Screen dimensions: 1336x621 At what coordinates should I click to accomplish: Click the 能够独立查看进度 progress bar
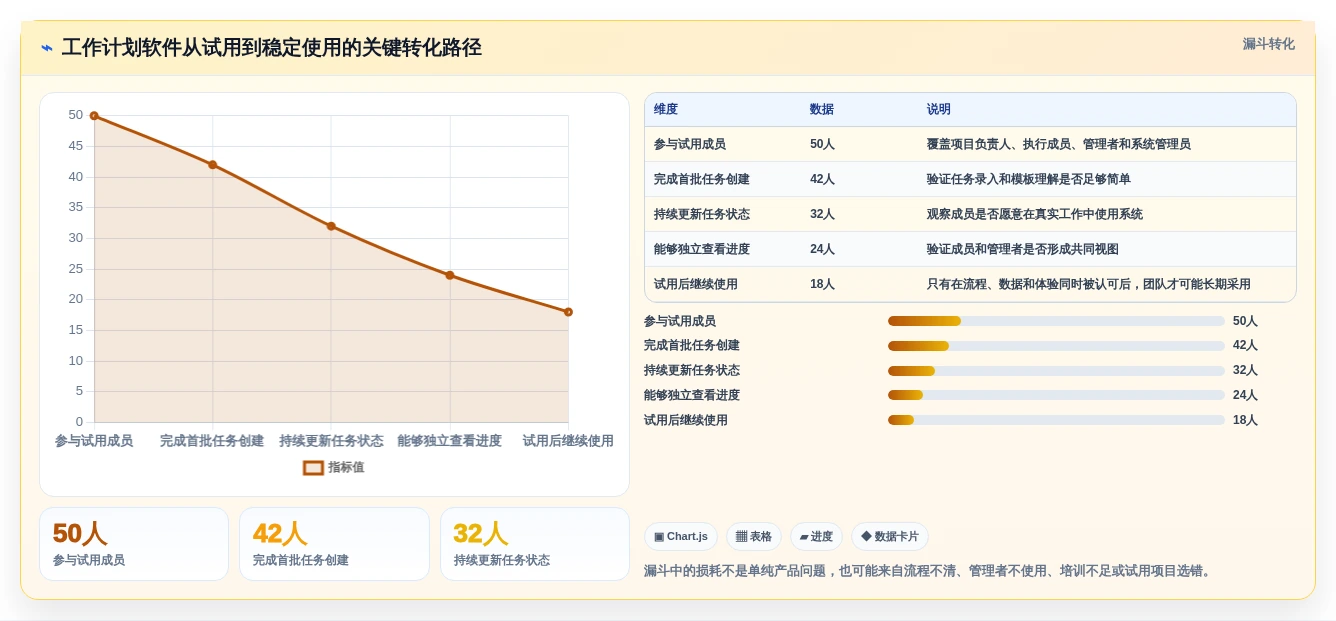click(1056, 395)
